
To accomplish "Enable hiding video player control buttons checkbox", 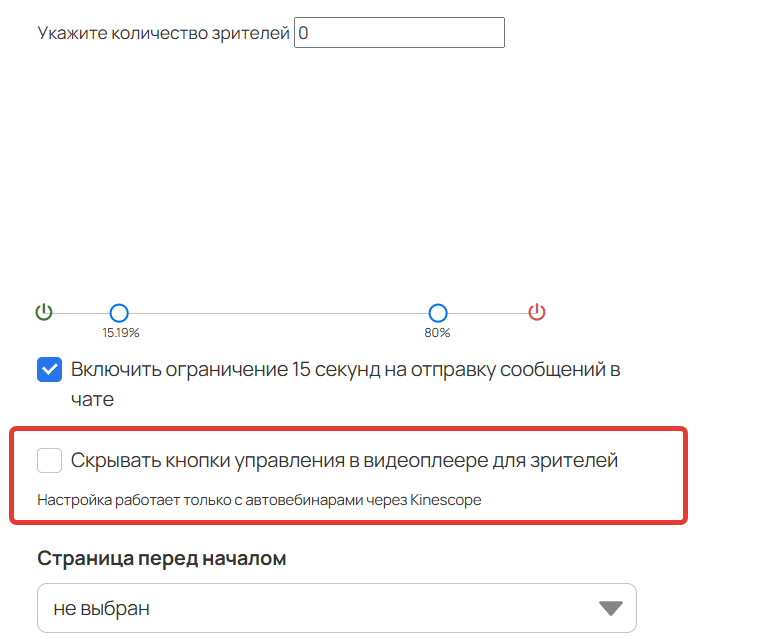I will pyautogui.click(x=50, y=460).
